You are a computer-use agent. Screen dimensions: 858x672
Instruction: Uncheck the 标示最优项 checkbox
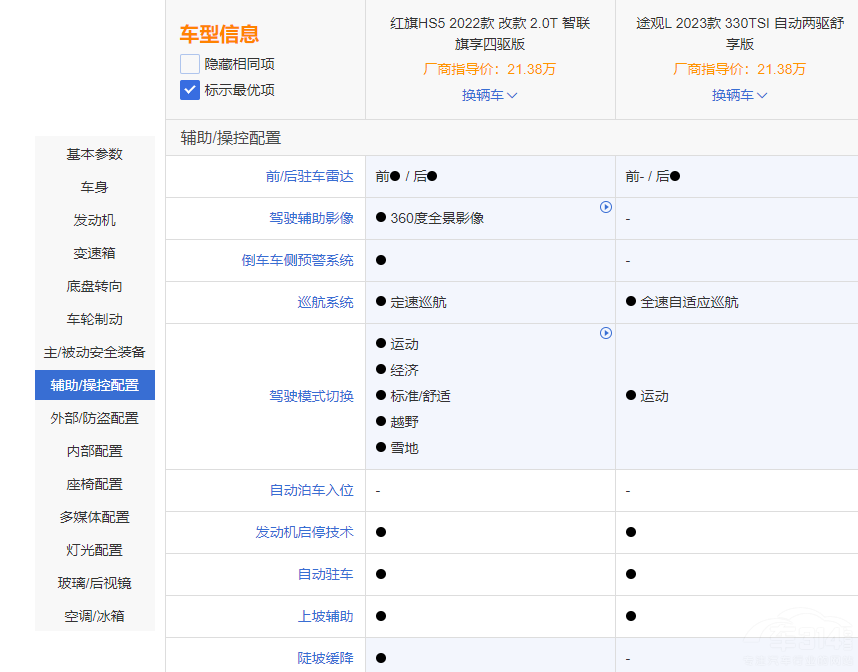[x=190, y=90]
